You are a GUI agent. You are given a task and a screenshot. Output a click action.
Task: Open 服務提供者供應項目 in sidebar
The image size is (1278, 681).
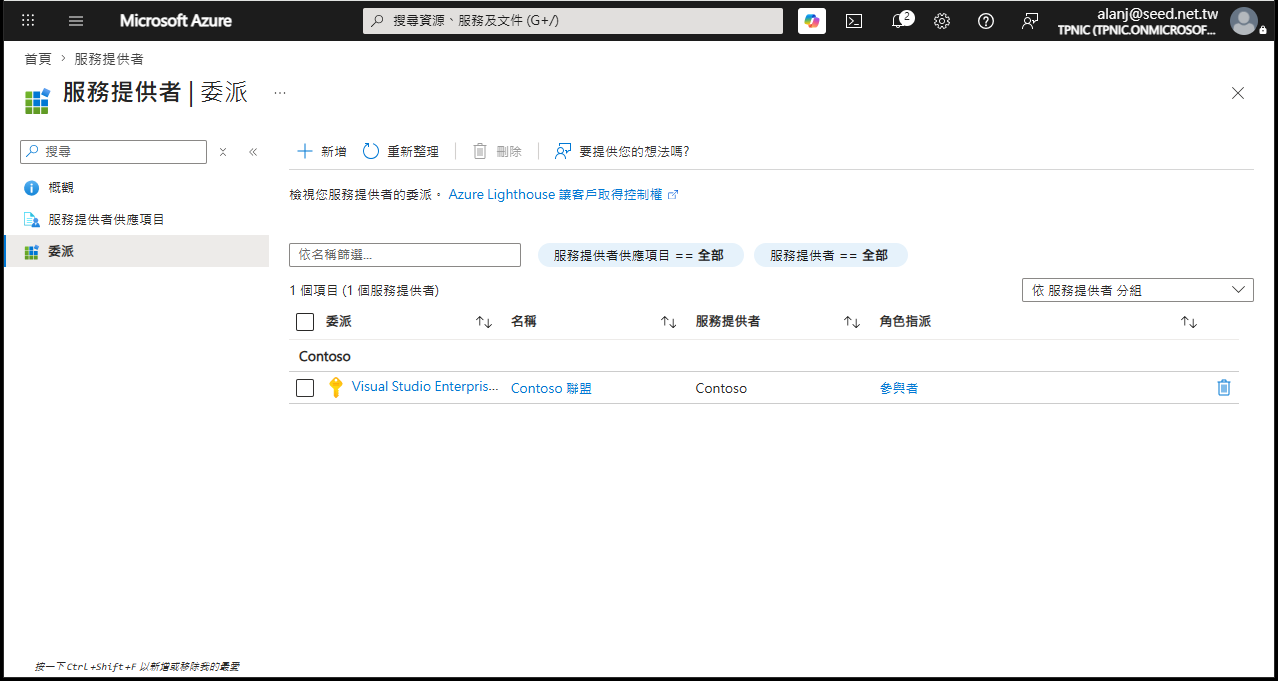[x=136, y=219]
